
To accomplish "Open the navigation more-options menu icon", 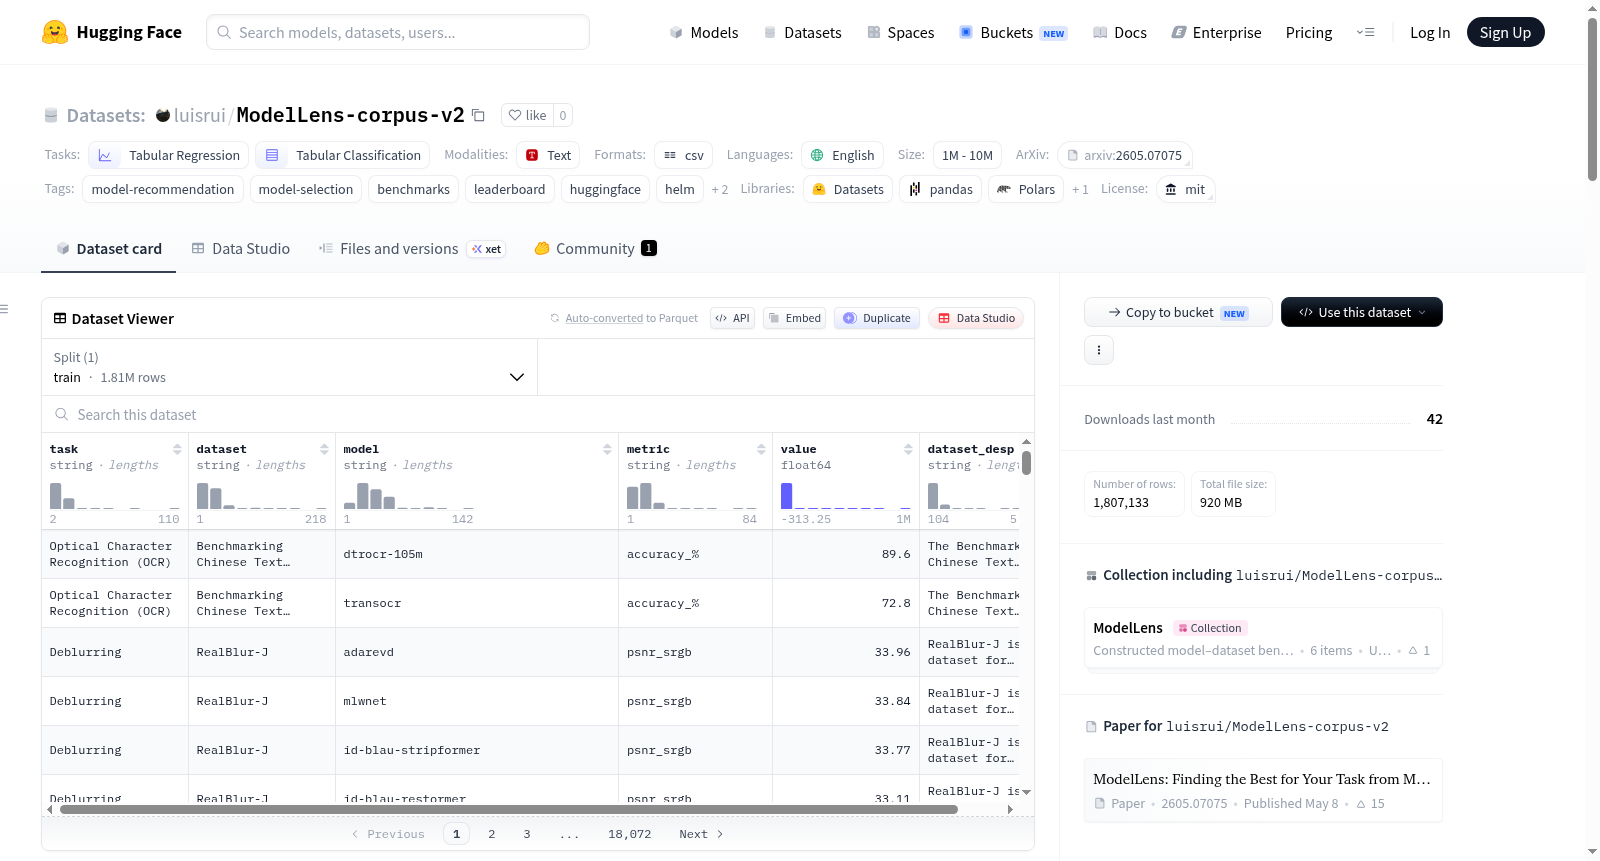I will tap(1365, 32).
